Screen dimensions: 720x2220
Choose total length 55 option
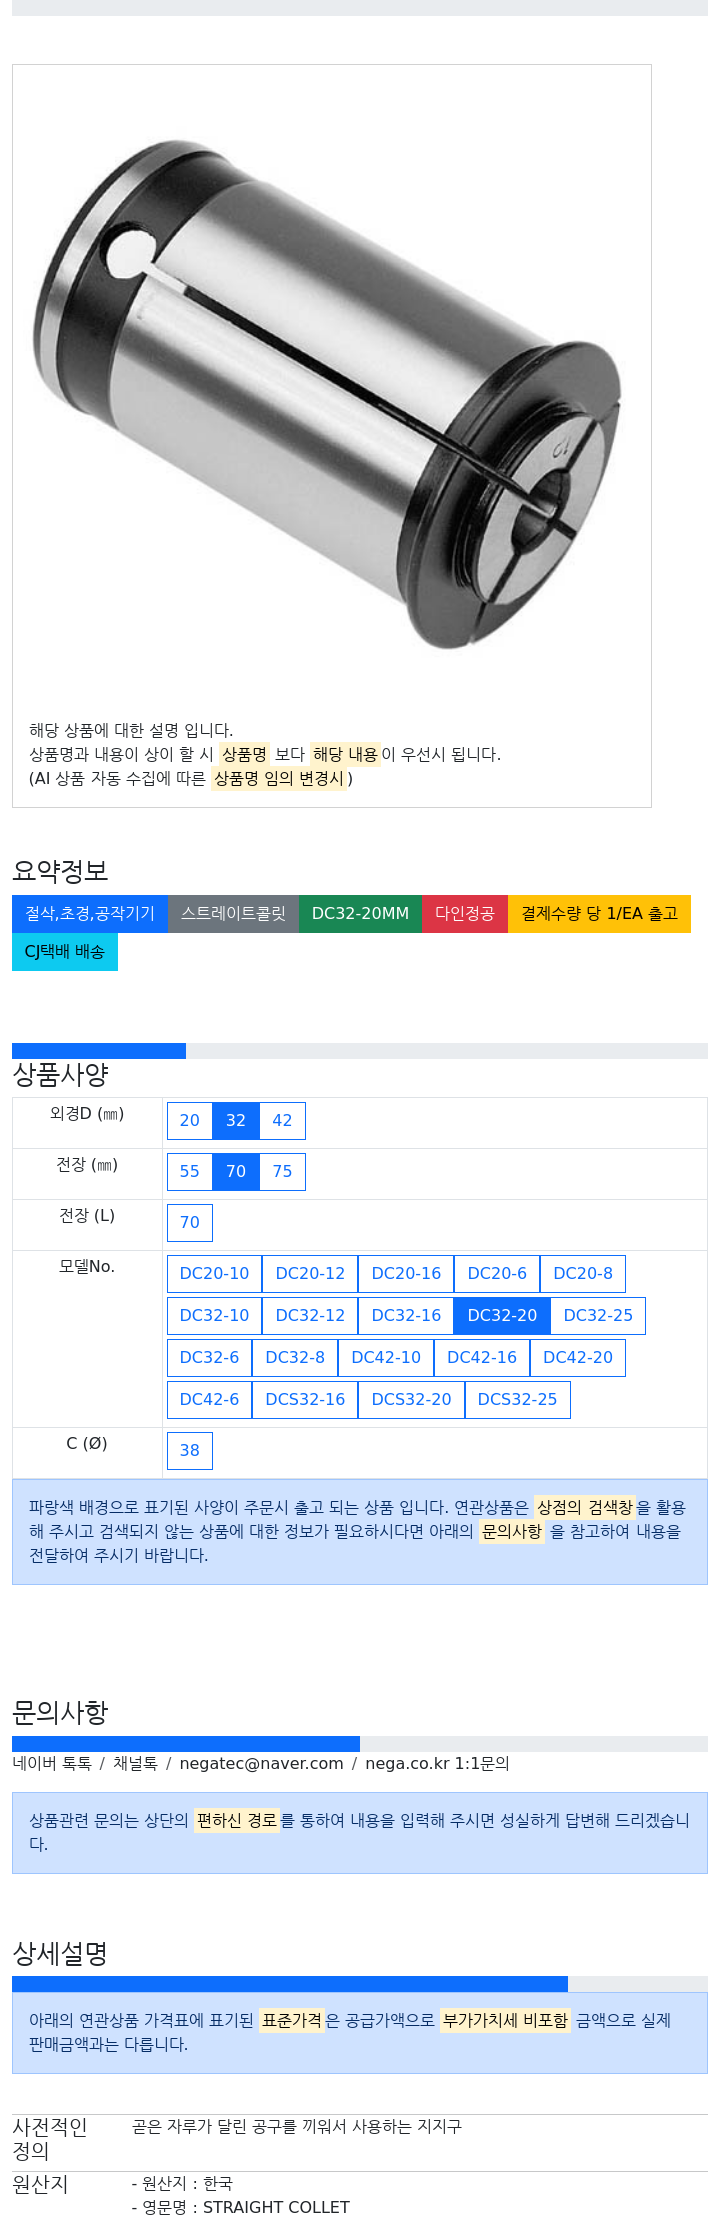click(x=190, y=1172)
